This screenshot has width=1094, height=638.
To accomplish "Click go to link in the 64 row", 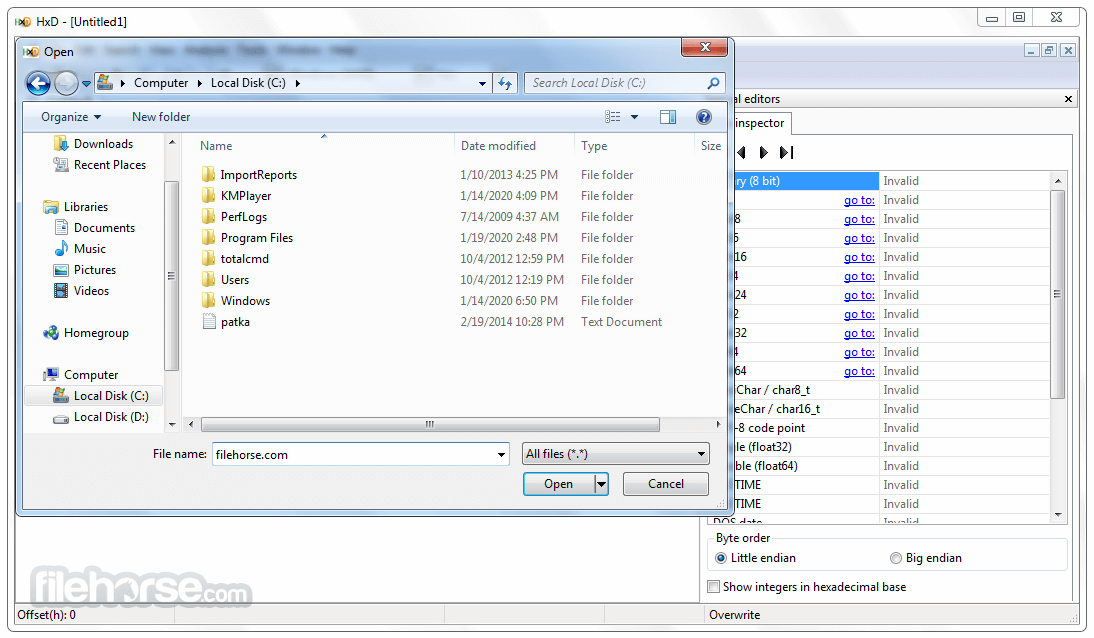I will [859, 371].
